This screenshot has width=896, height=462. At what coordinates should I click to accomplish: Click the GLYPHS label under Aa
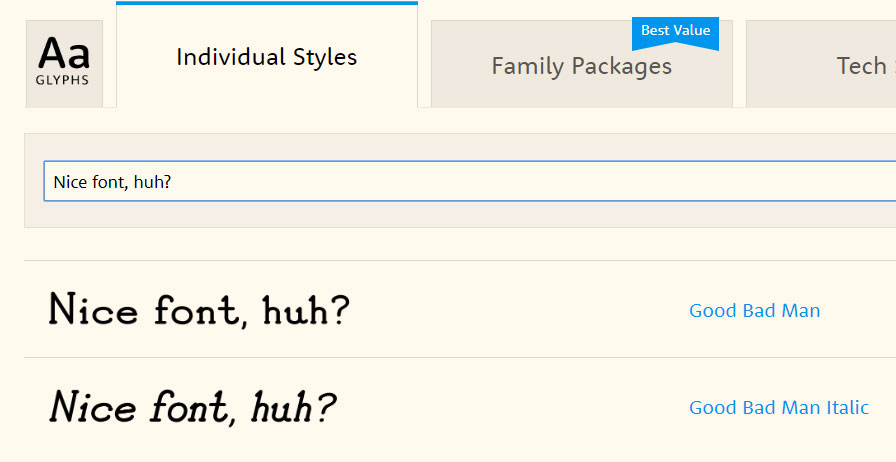tap(63, 80)
